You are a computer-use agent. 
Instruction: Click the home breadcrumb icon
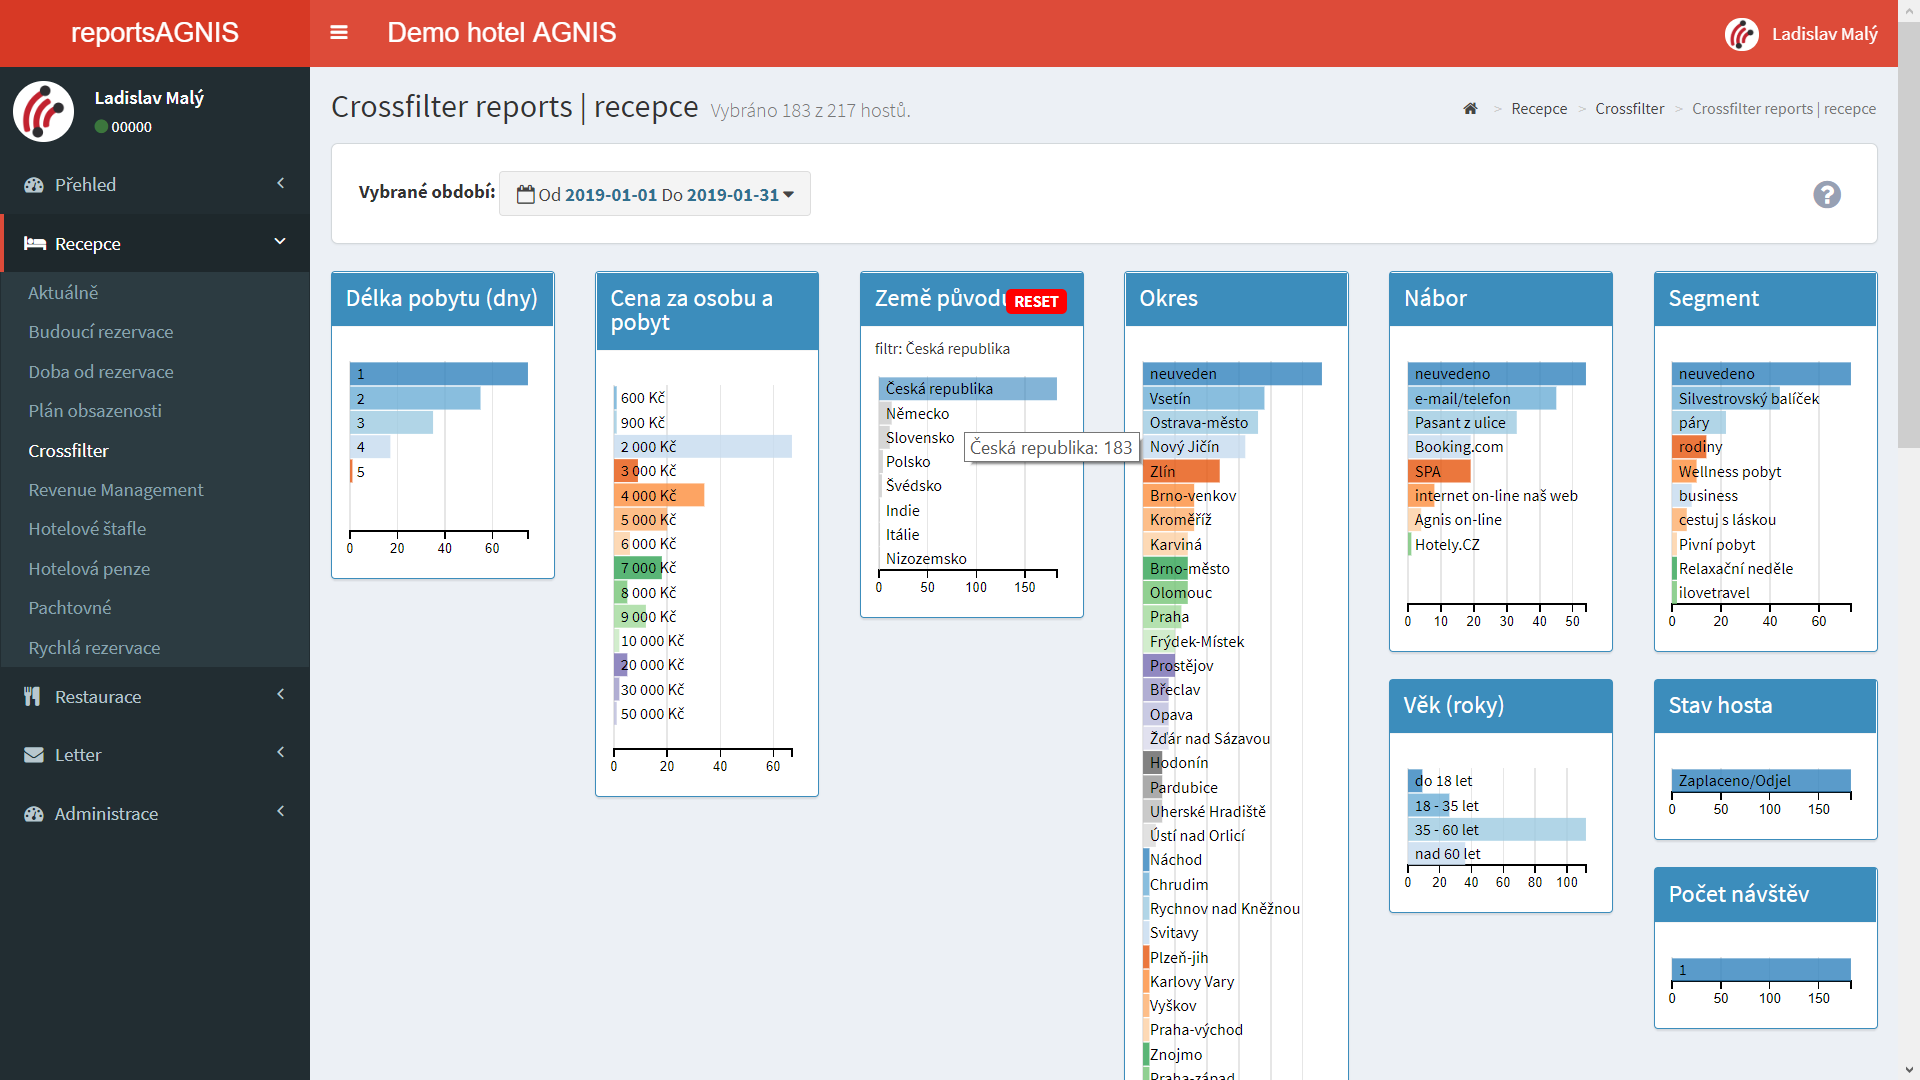[x=1470, y=109]
